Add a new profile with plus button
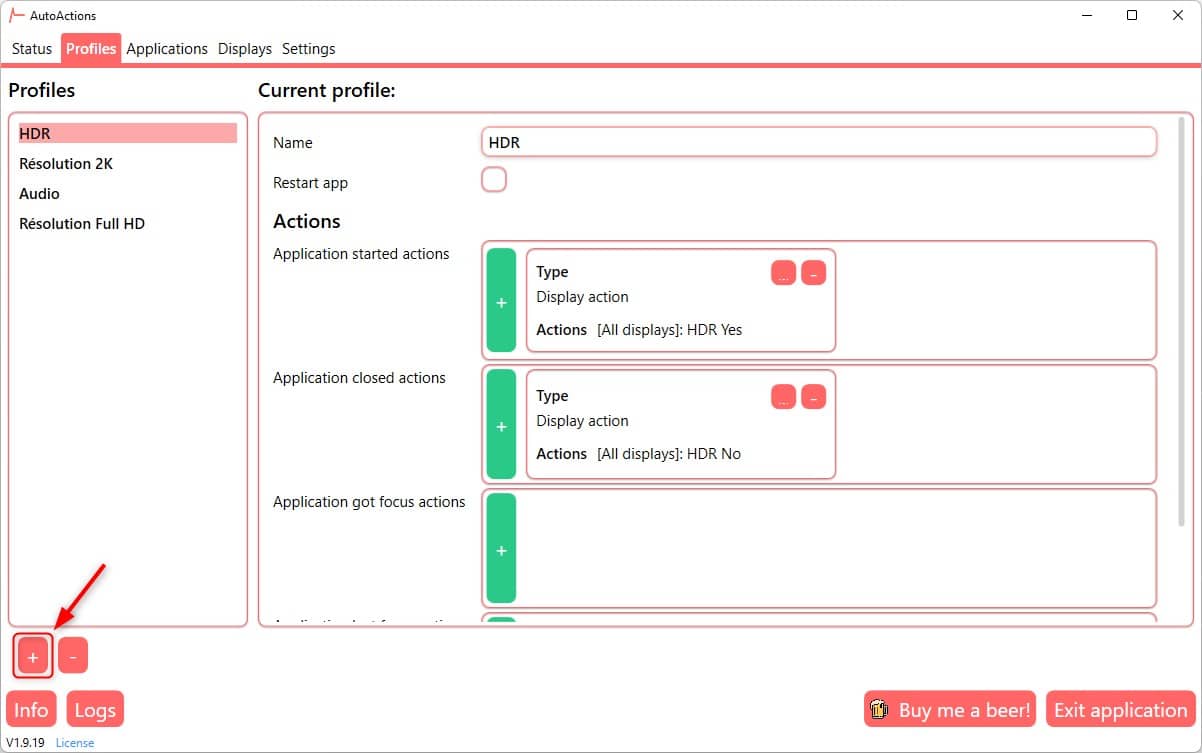This screenshot has width=1202, height=753. (x=33, y=656)
